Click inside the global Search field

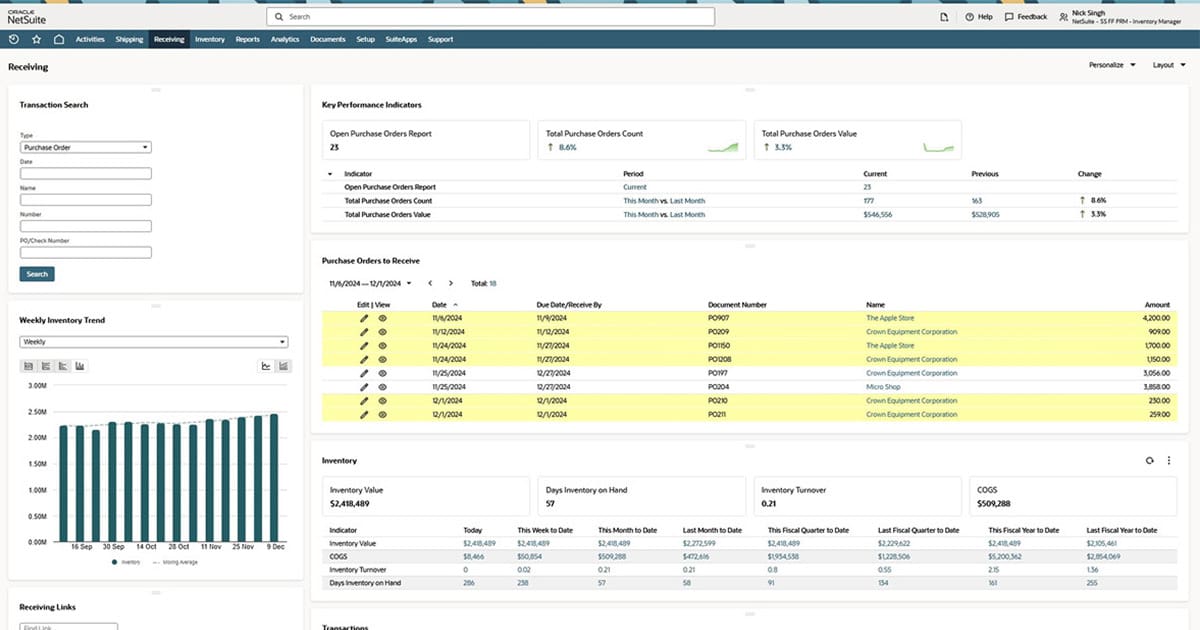click(x=490, y=16)
